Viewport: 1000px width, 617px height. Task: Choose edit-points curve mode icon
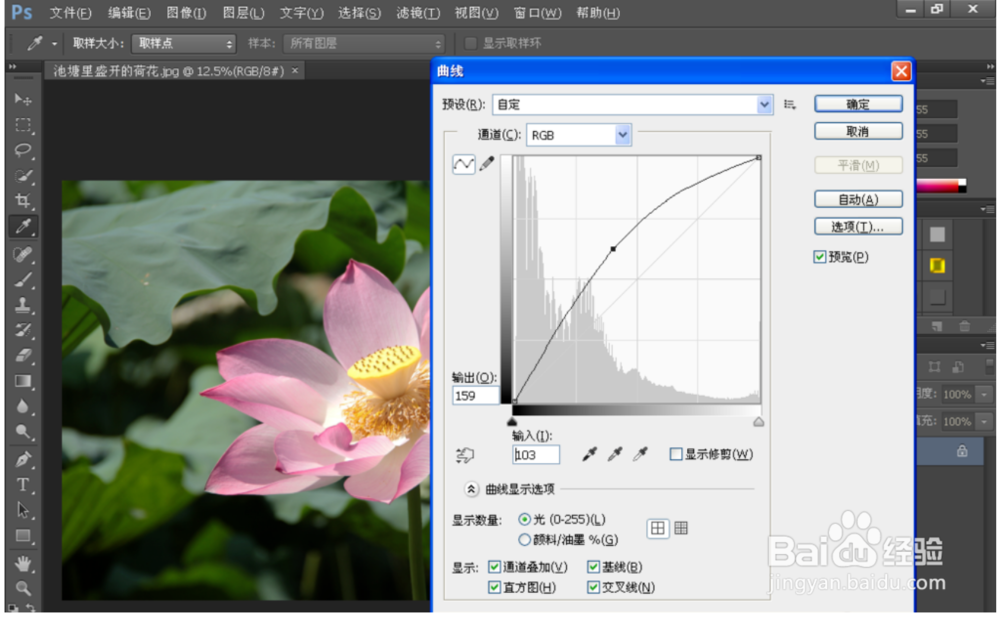pyautogui.click(x=464, y=165)
